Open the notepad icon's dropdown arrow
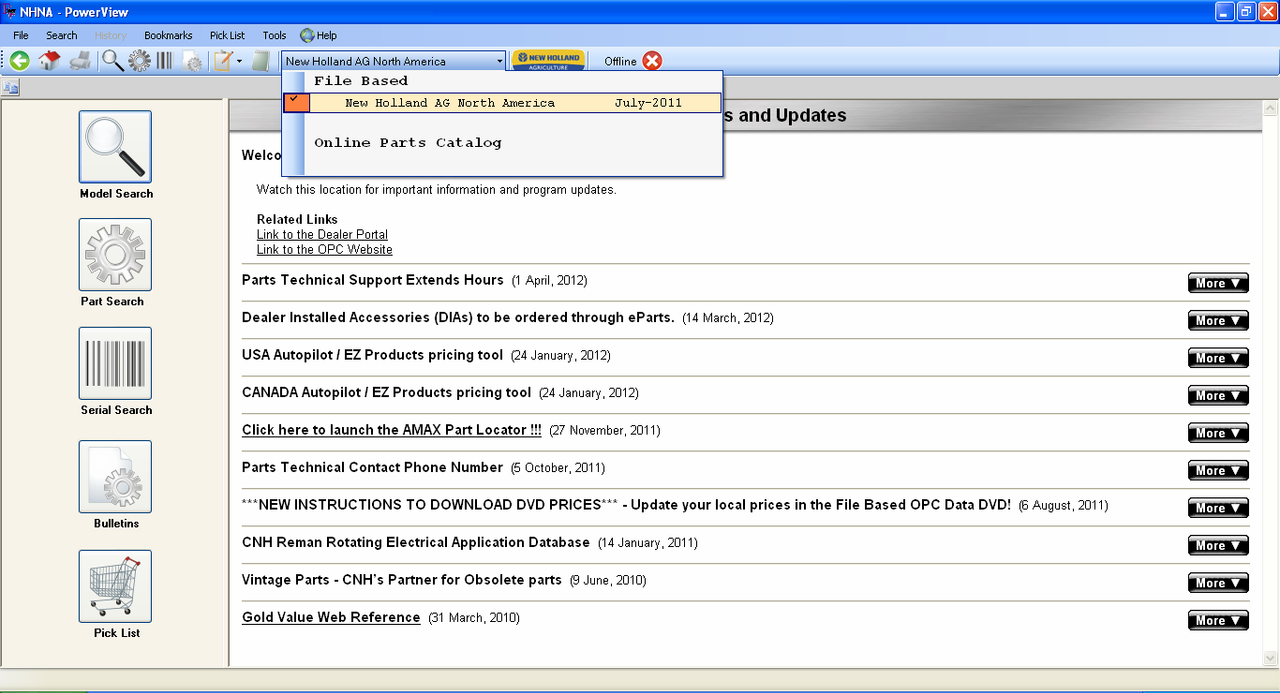 pos(239,61)
